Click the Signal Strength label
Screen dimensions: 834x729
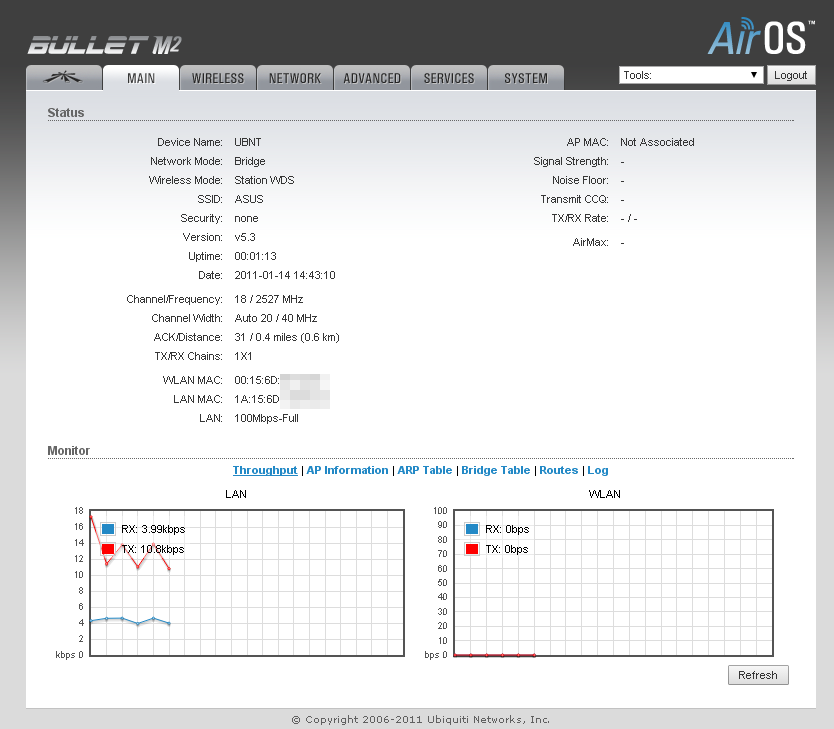click(x=571, y=161)
